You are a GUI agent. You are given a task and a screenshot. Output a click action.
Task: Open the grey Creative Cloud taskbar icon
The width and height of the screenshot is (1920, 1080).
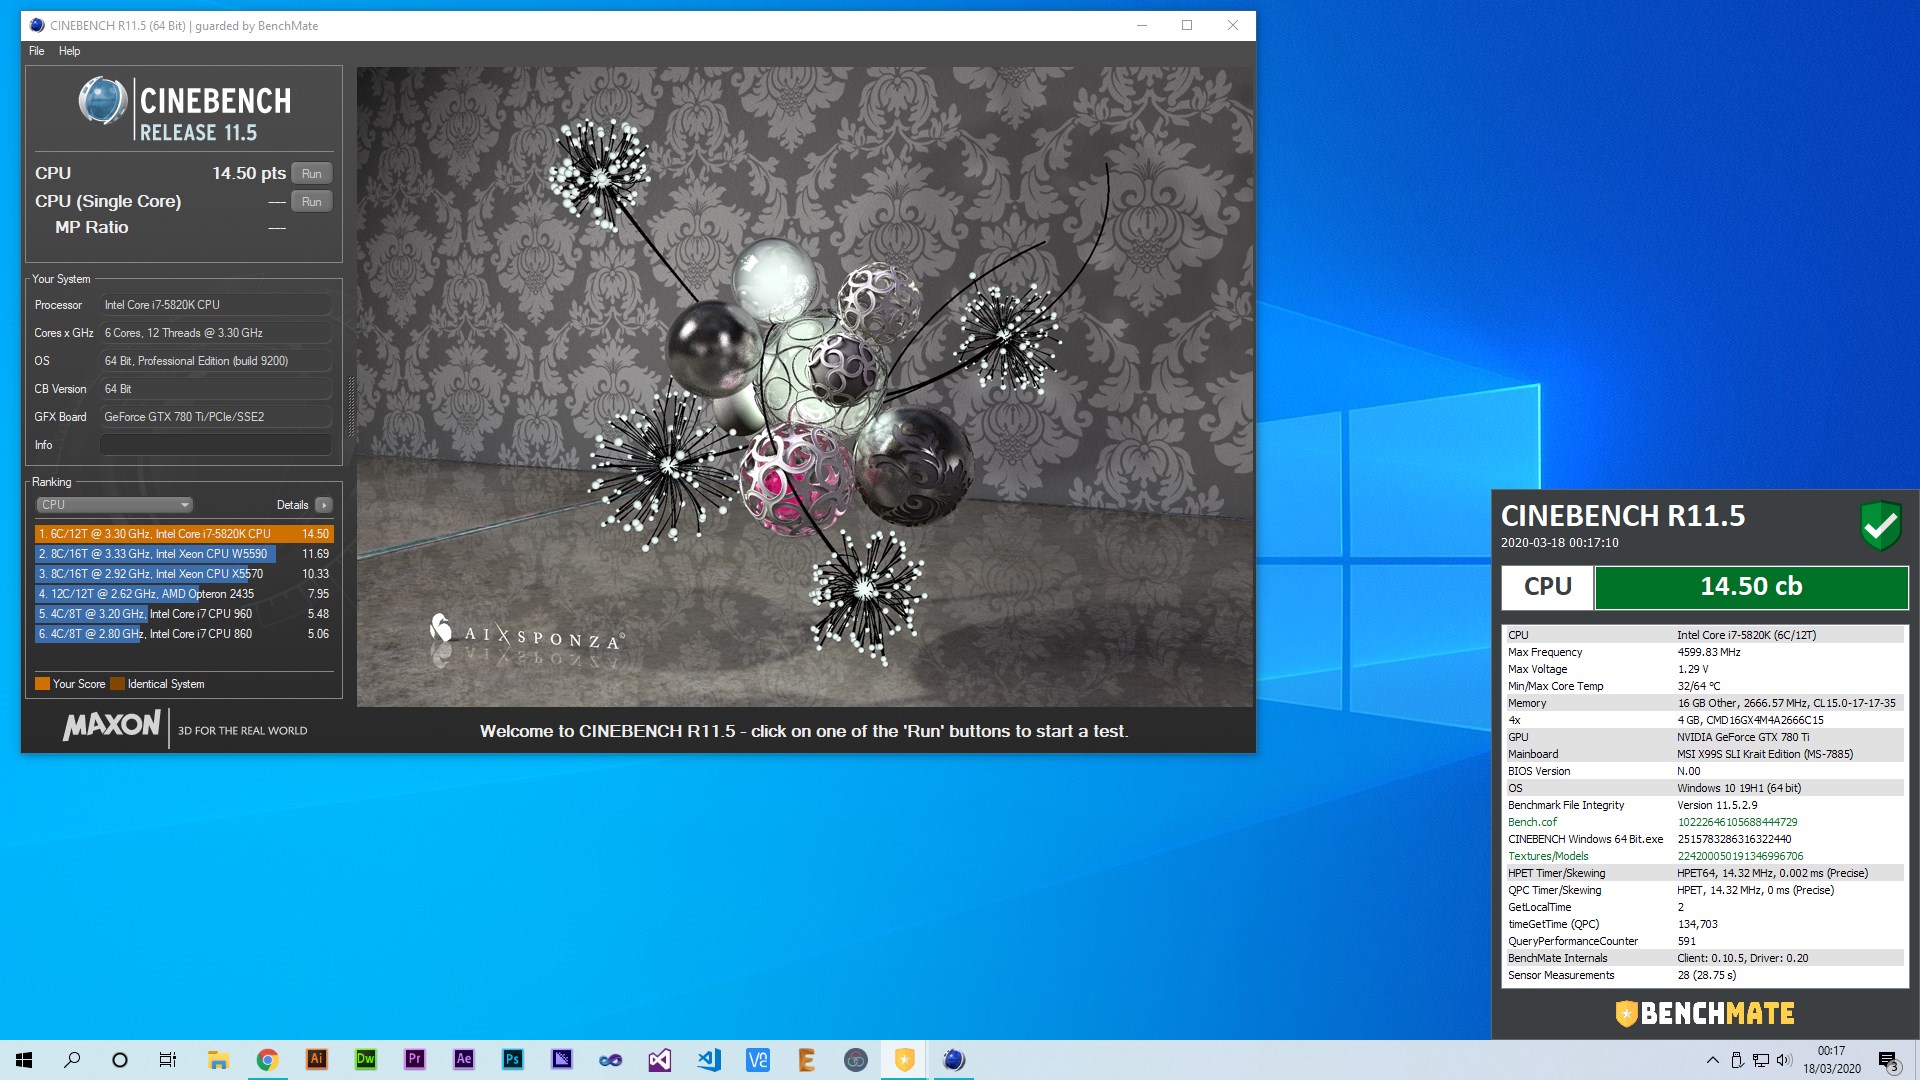coord(855,1059)
